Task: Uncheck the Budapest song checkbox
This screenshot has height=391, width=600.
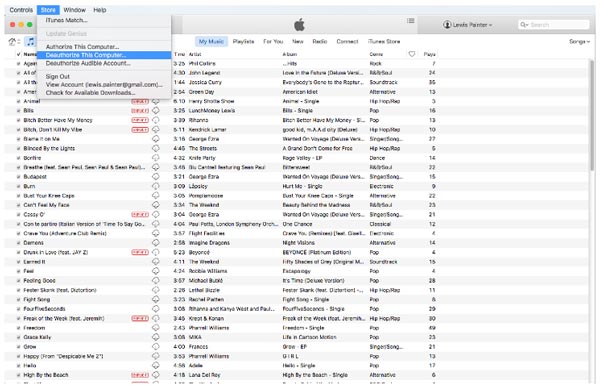Action: 18,177
